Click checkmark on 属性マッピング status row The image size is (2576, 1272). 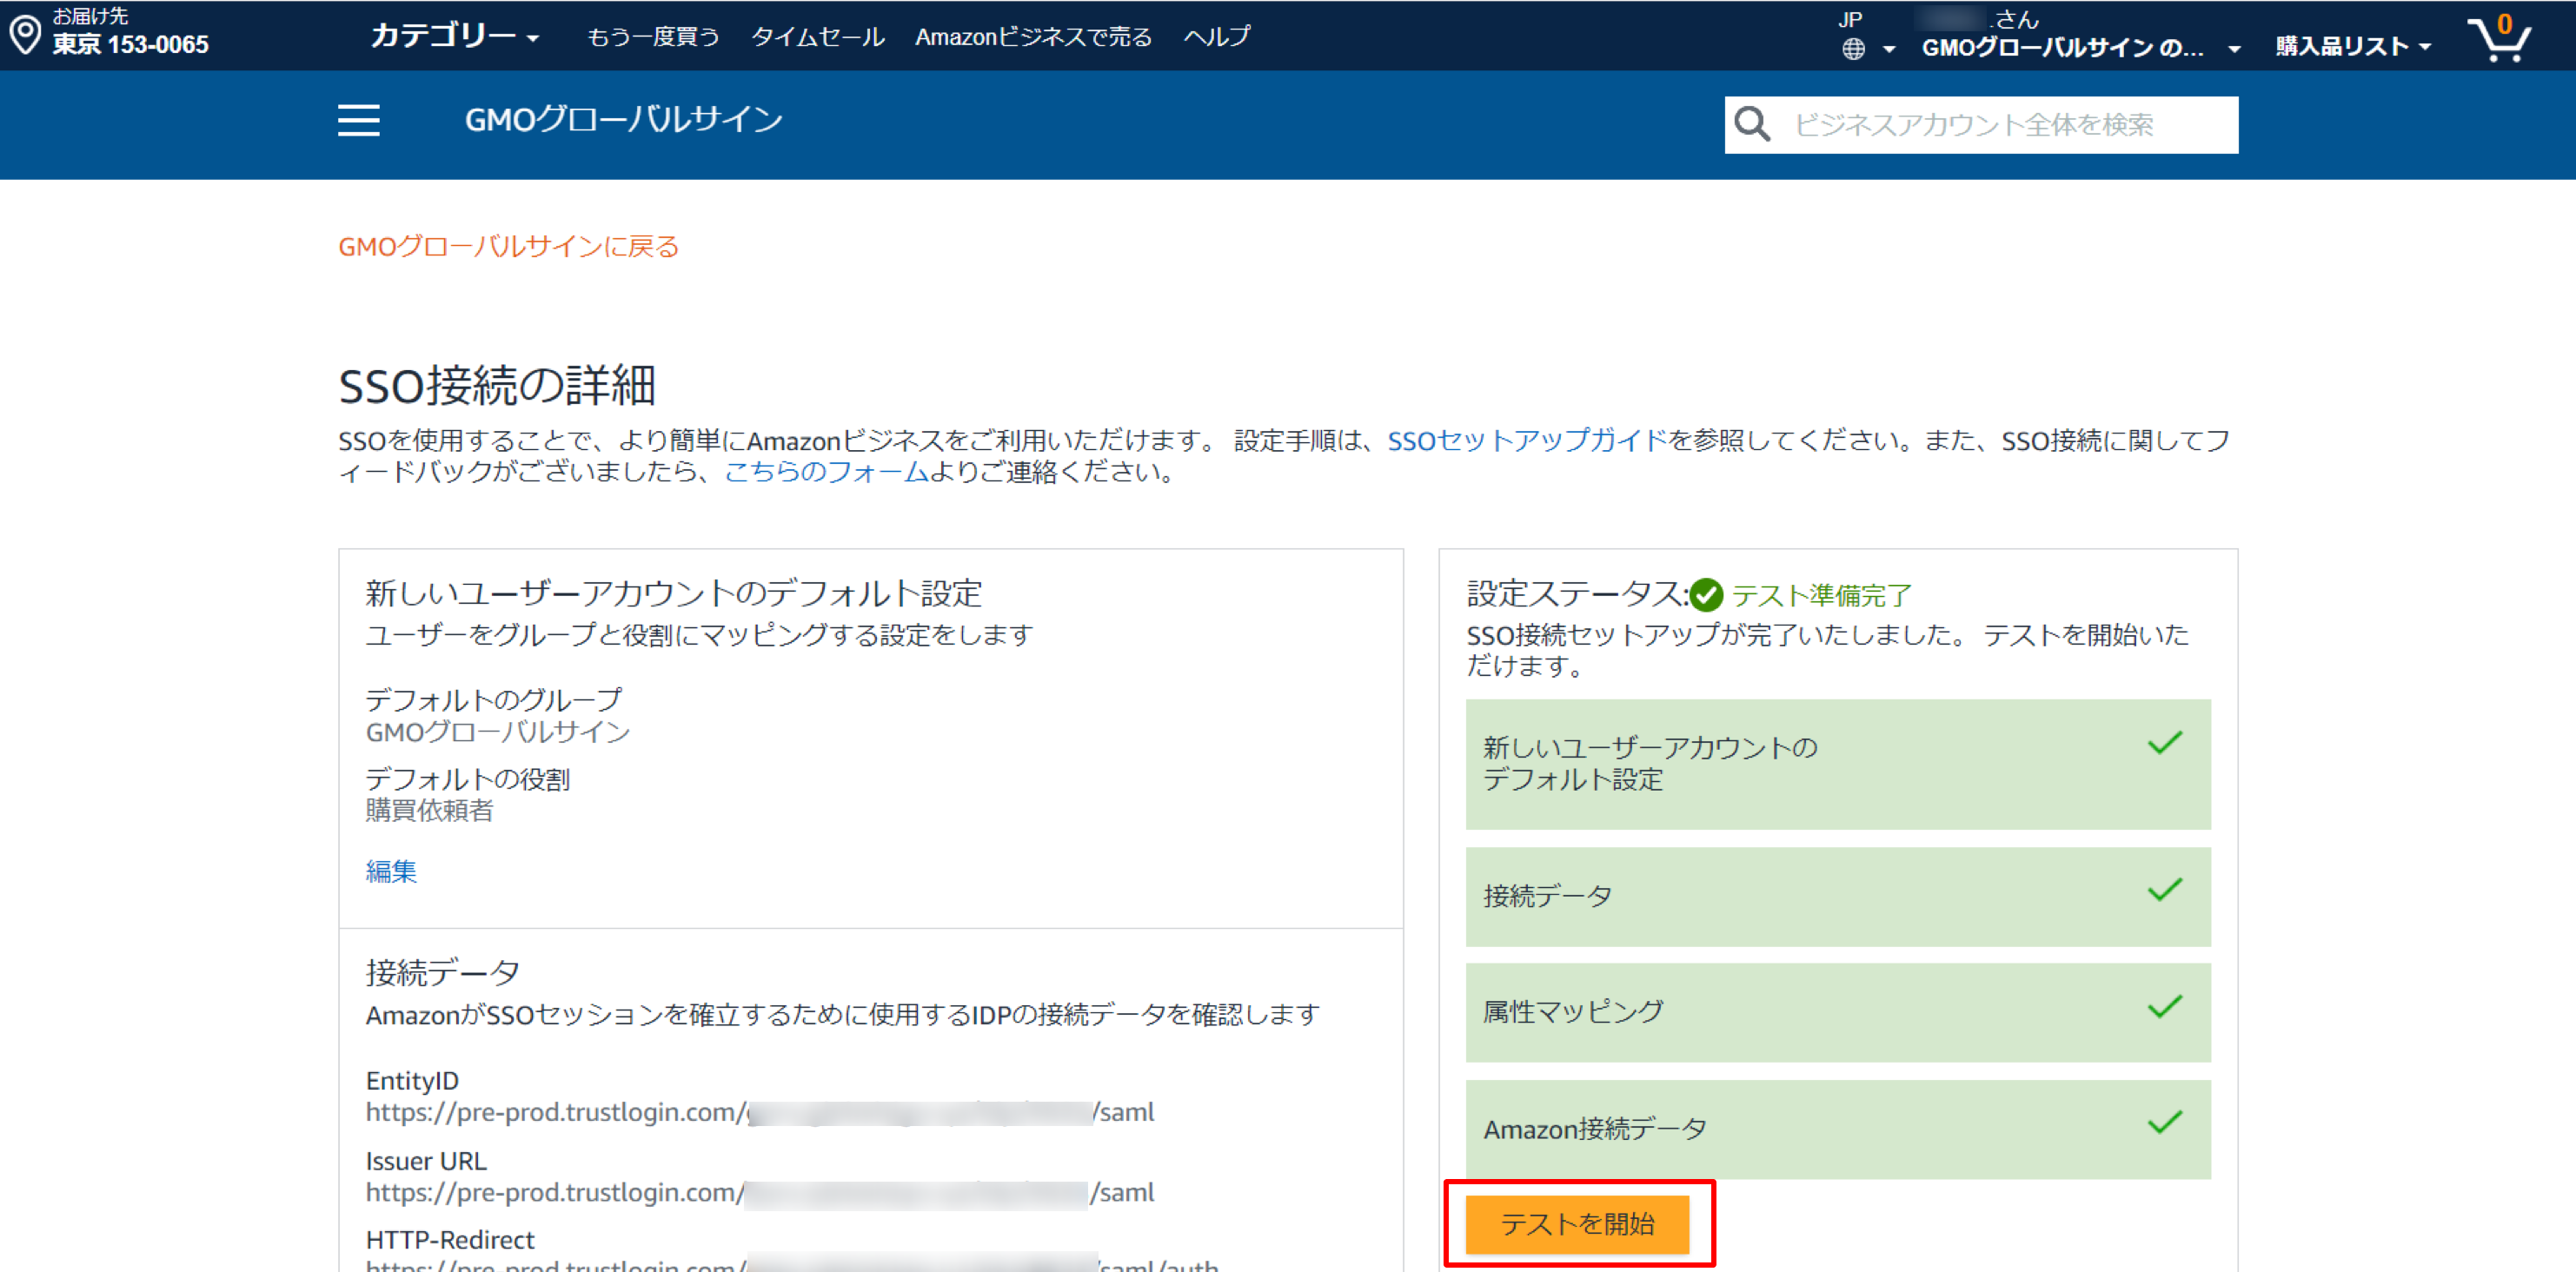click(x=2165, y=1007)
